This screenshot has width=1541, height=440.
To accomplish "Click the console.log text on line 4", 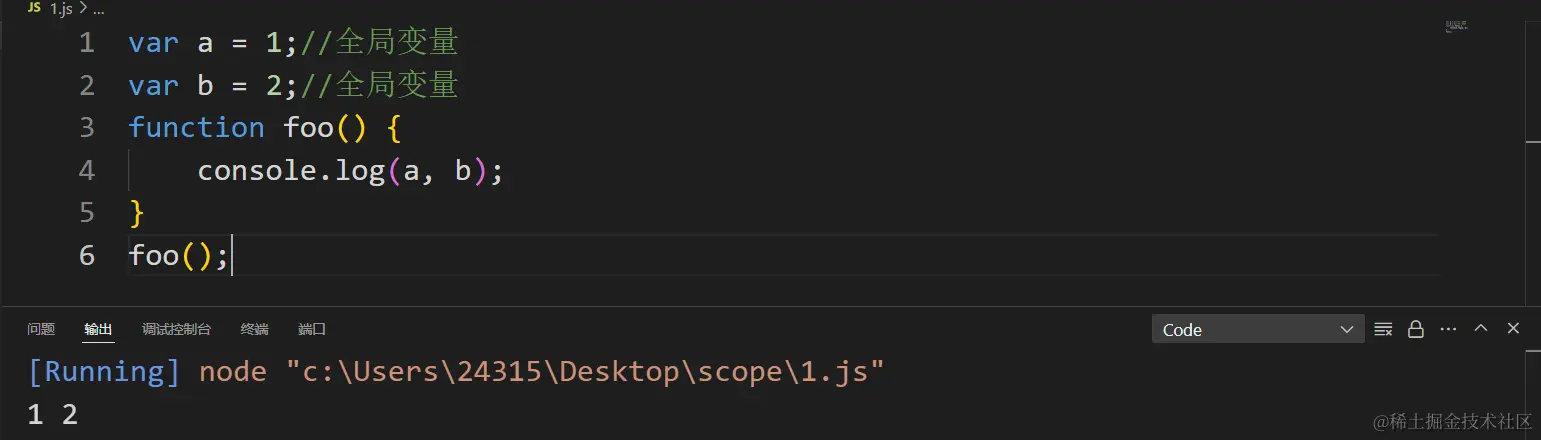I will point(291,170).
